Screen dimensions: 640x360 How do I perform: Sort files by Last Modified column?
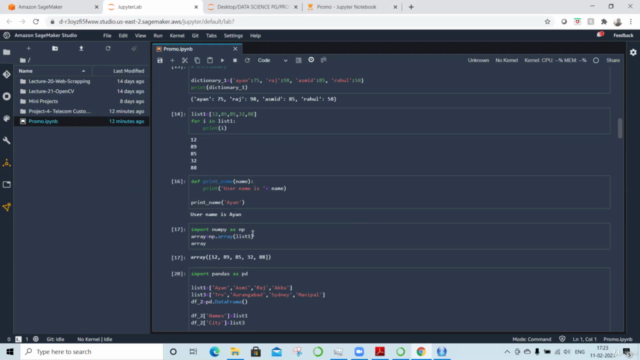(x=121, y=71)
